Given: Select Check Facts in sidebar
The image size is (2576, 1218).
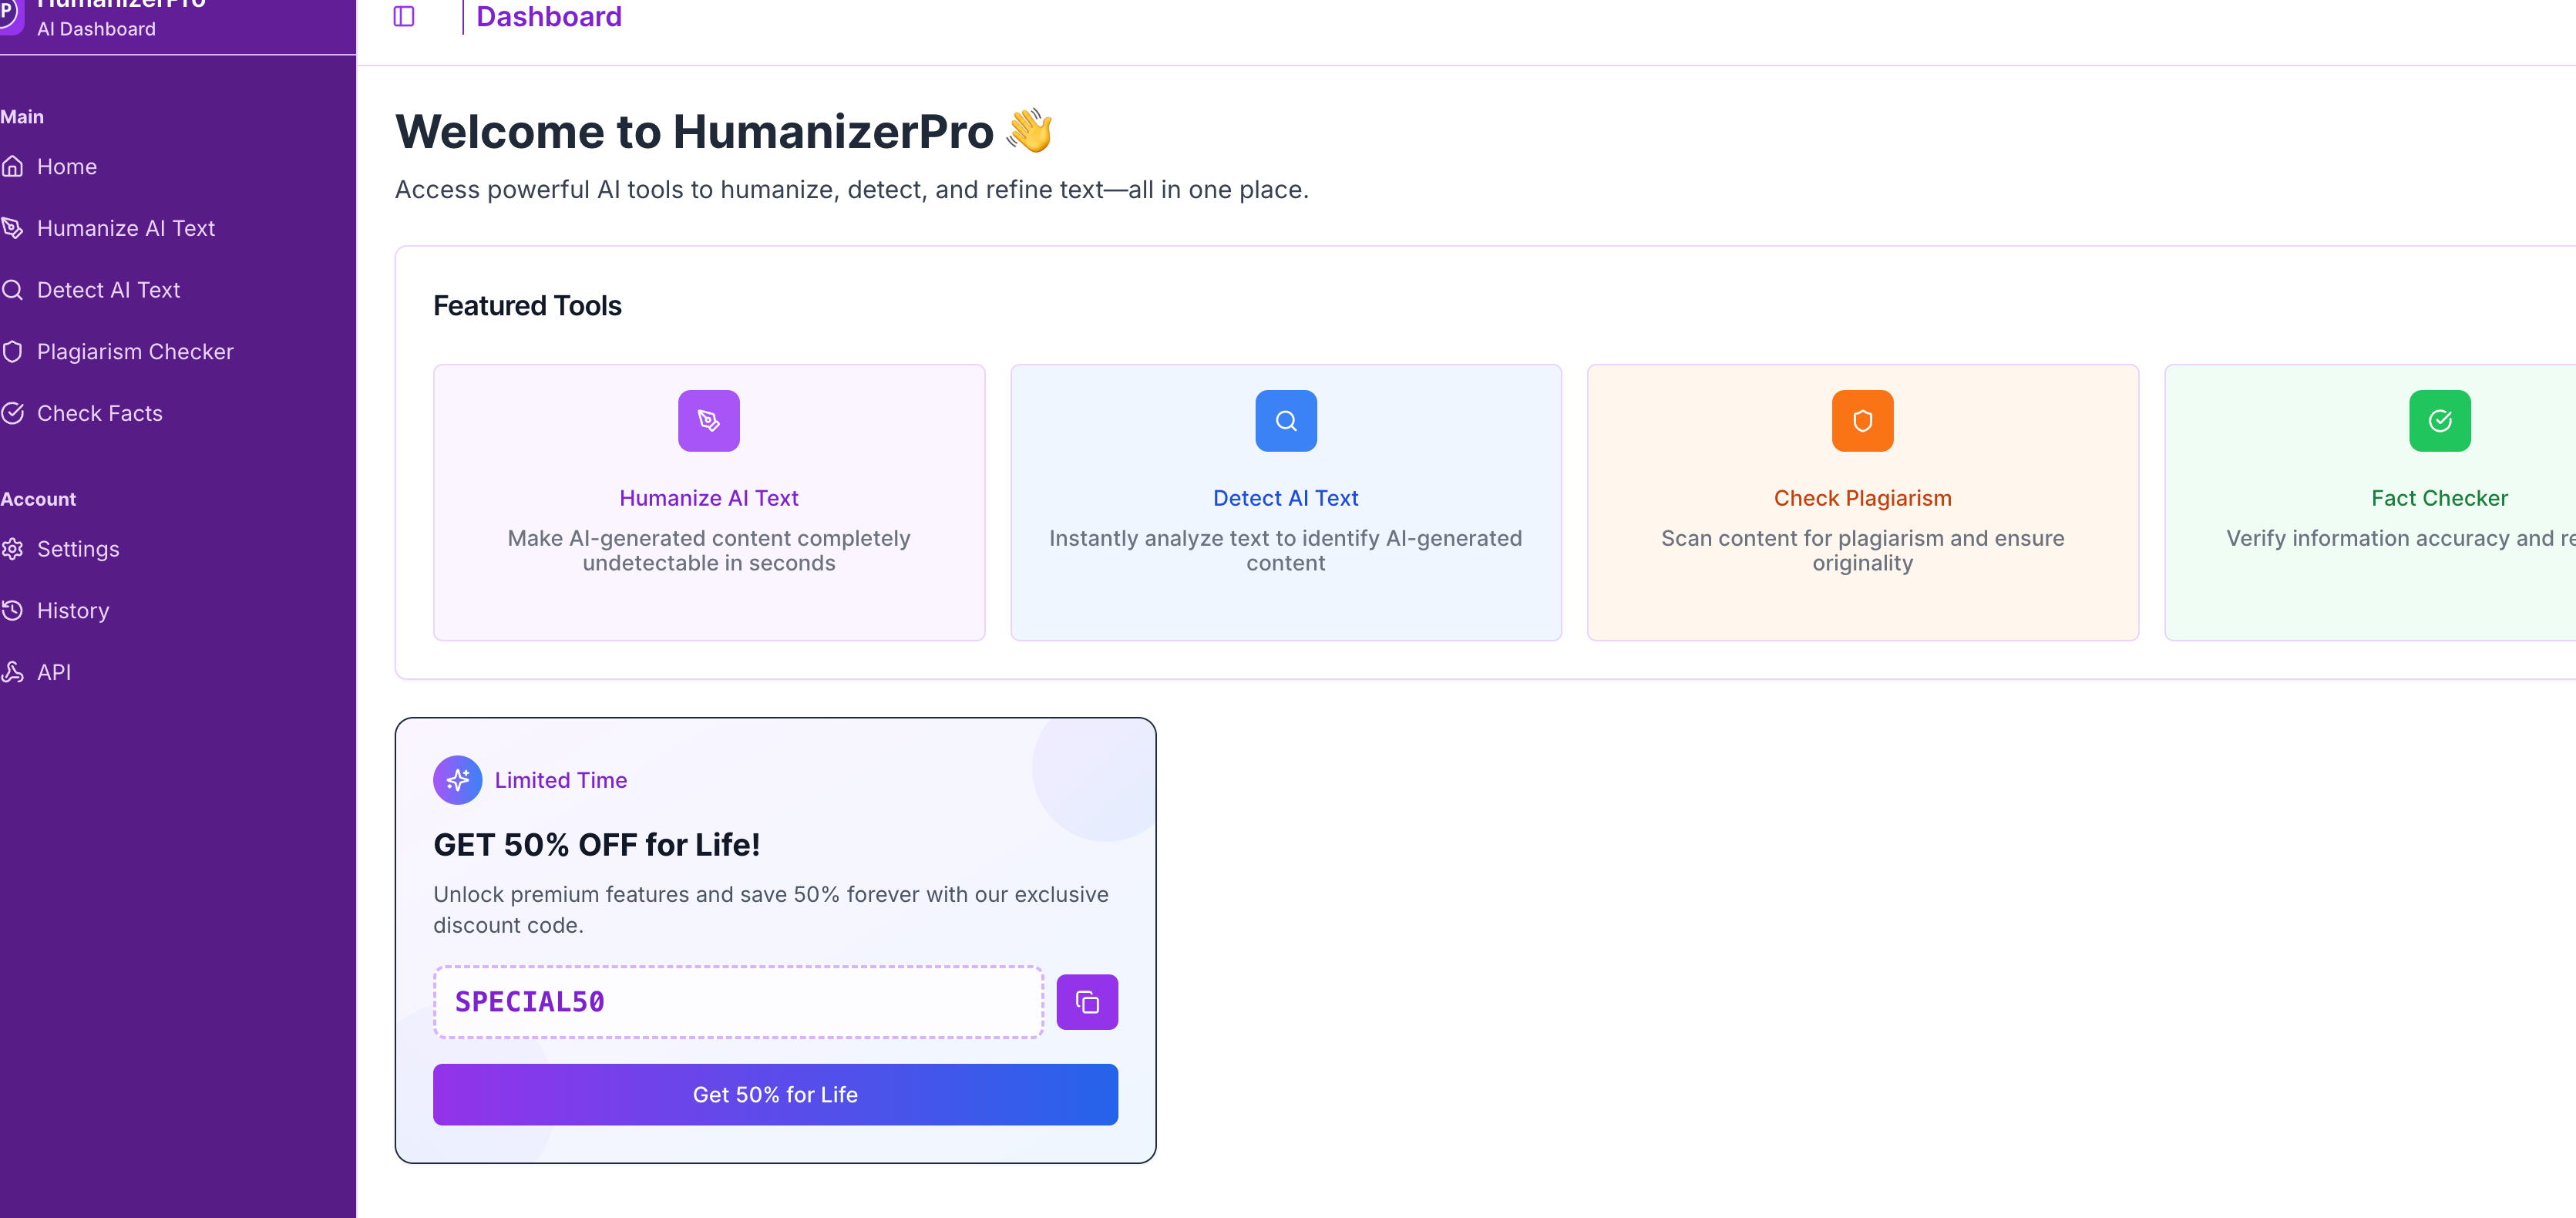Looking at the screenshot, I should tap(99, 414).
